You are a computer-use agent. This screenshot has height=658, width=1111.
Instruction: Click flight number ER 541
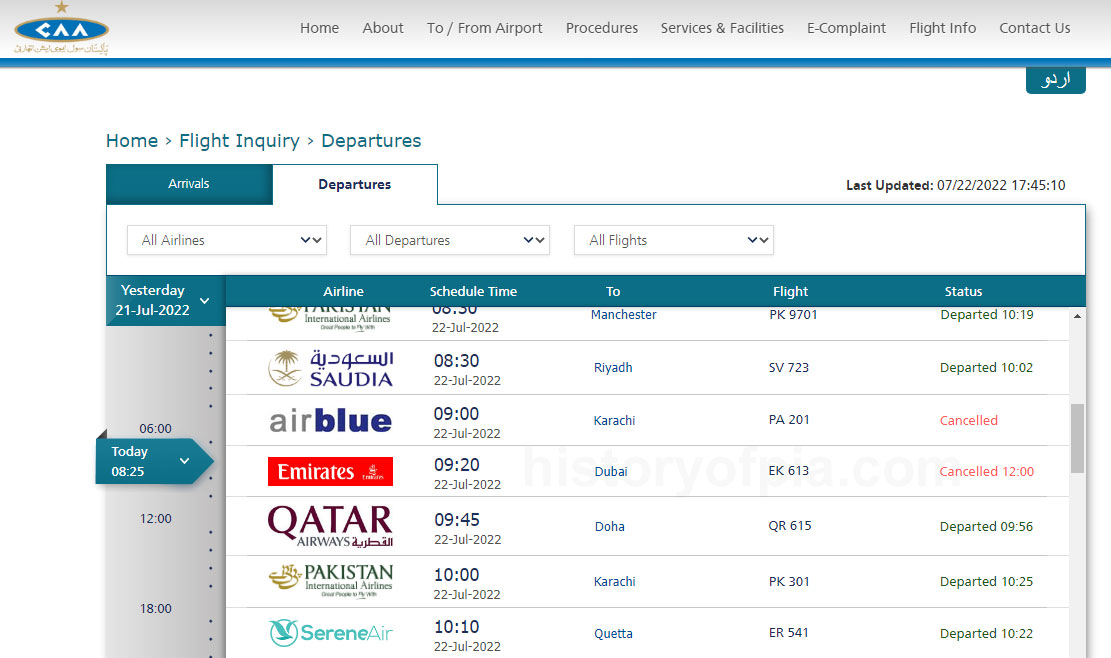point(789,633)
